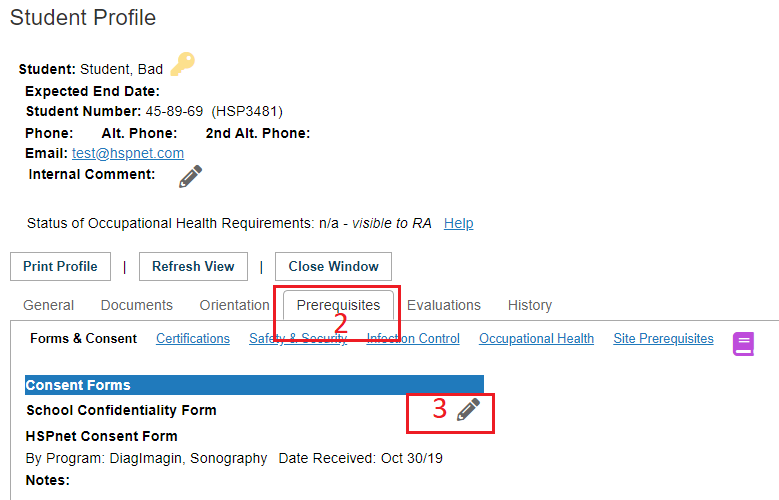
Task: Click the yellow key icon beside student name
Action: tap(182, 64)
